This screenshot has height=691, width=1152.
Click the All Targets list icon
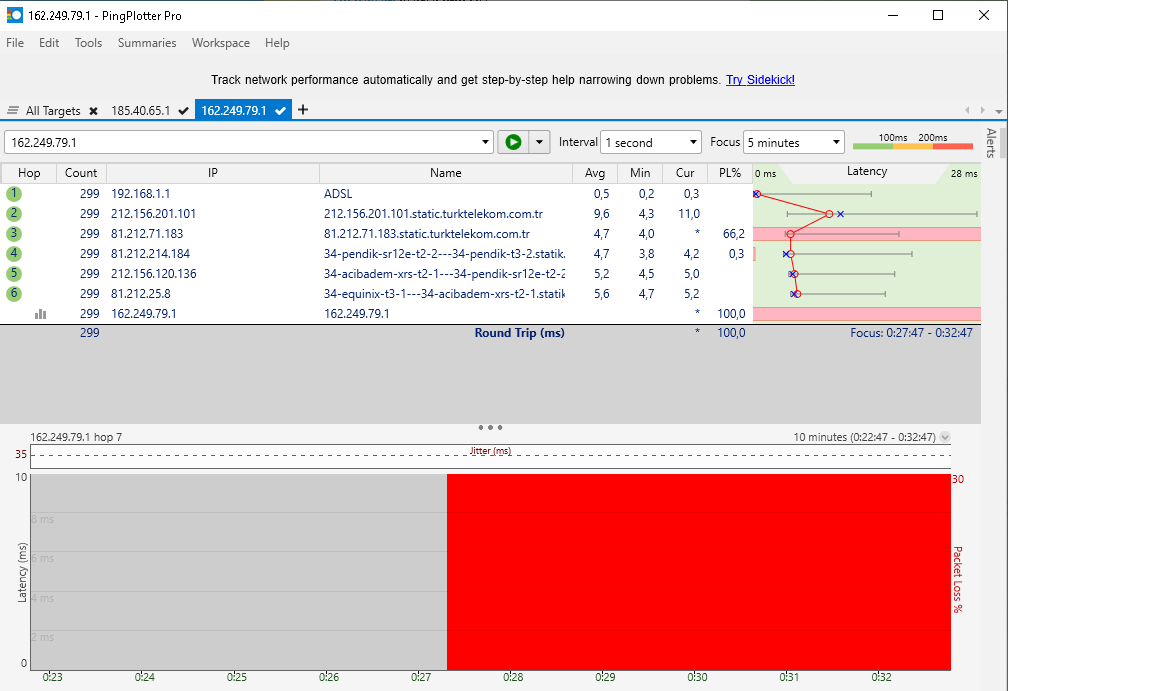(x=12, y=111)
